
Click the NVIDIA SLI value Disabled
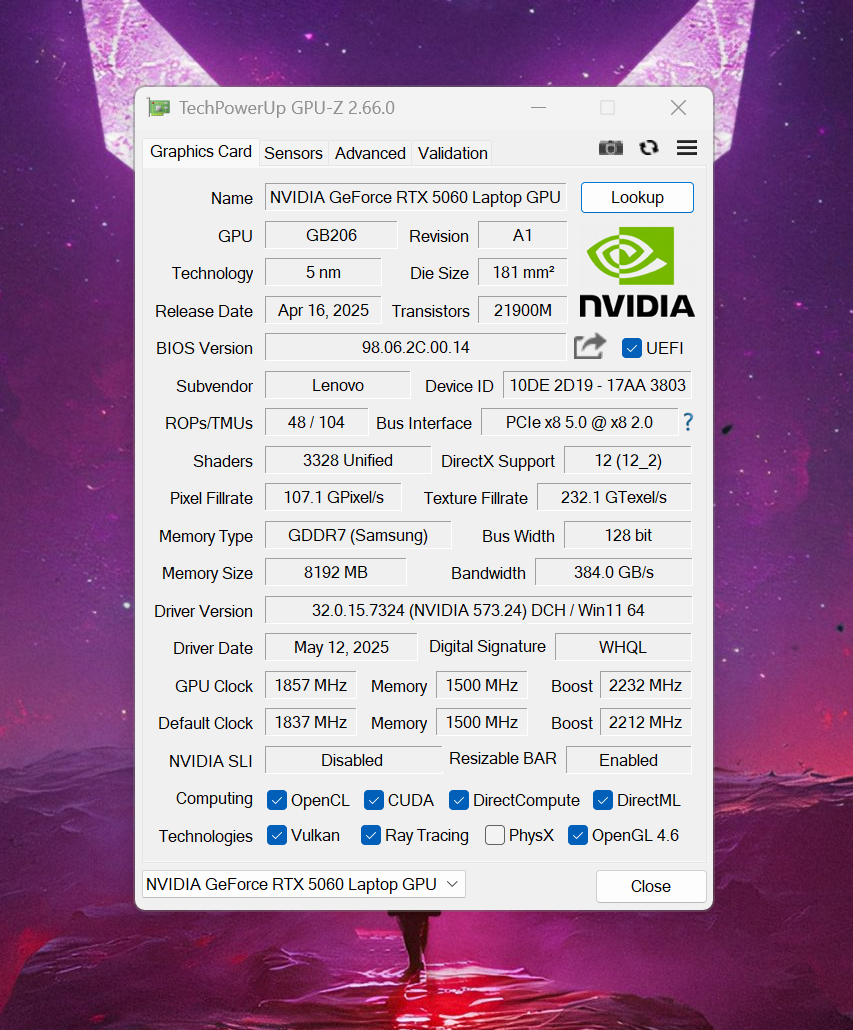pos(353,760)
